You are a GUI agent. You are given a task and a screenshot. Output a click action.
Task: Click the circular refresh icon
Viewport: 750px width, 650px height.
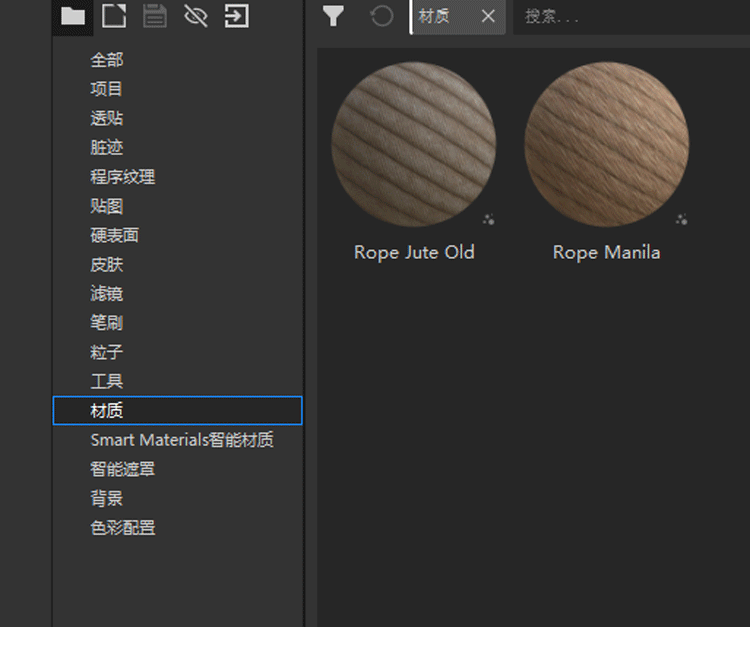pyautogui.click(x=381, y=16)
